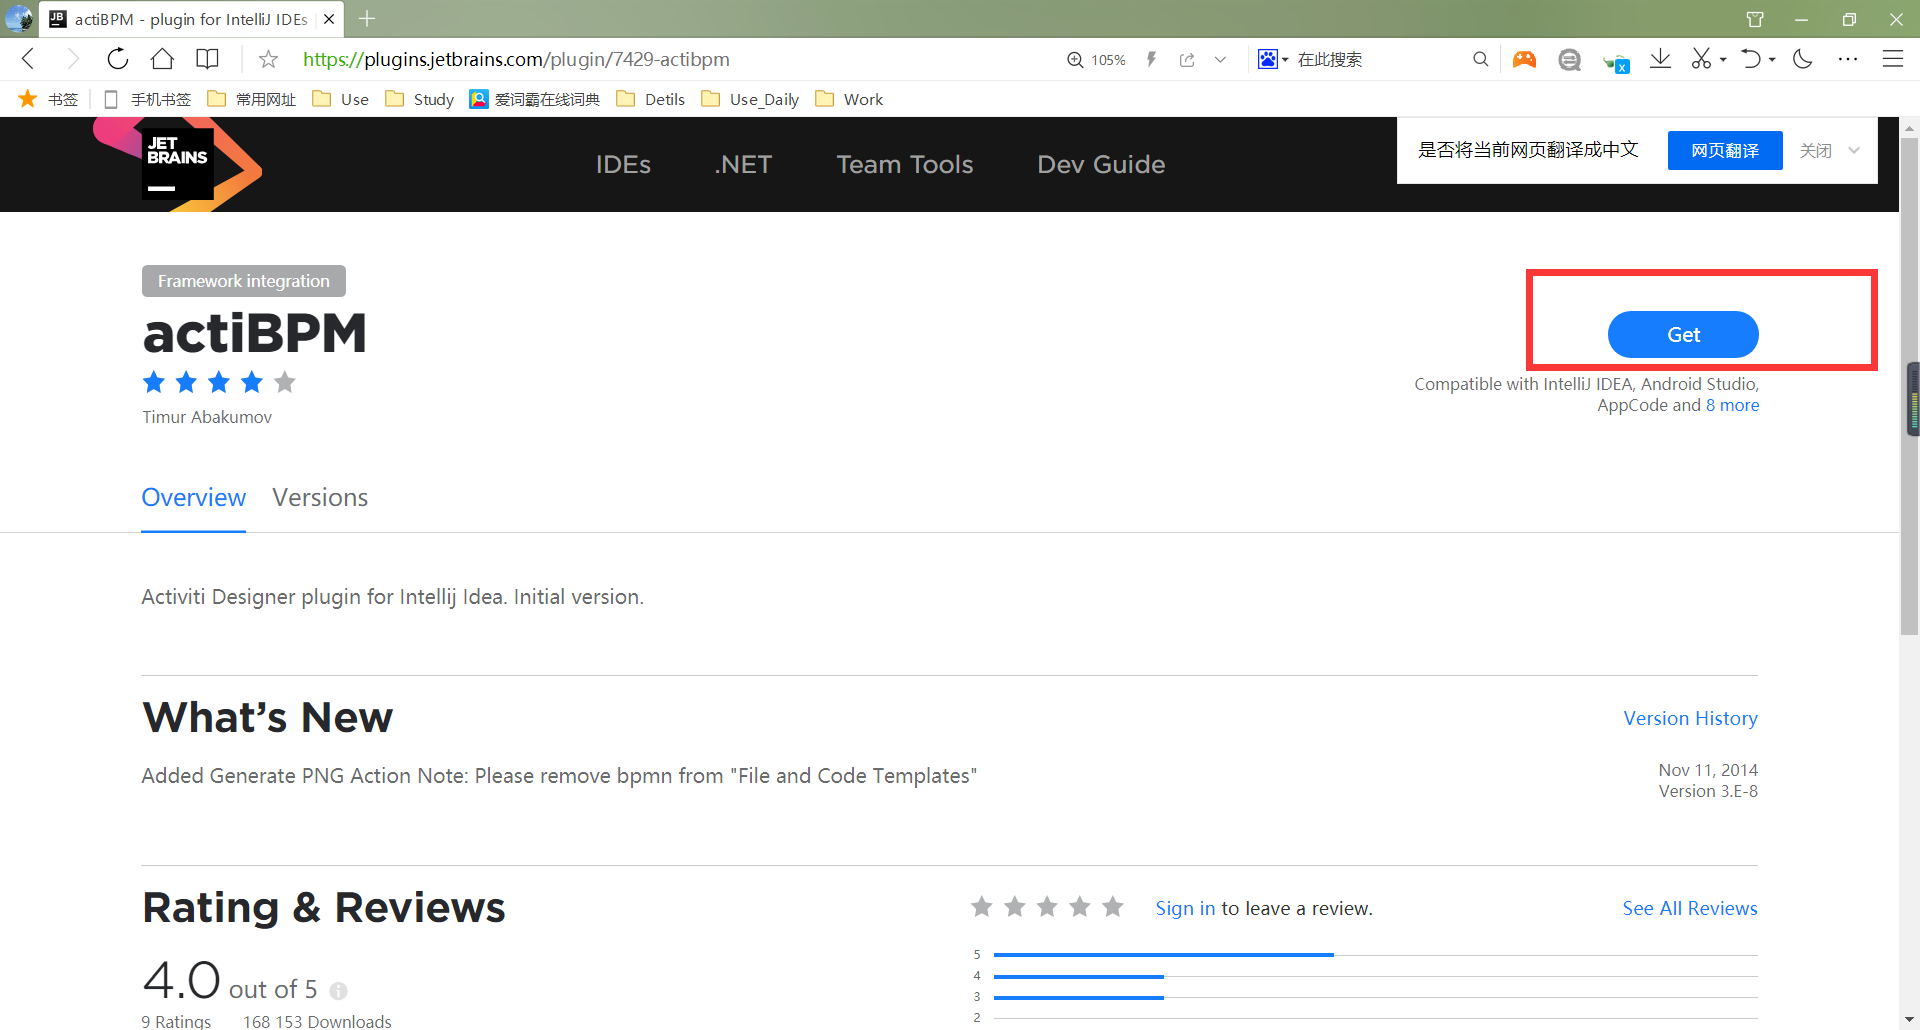Switch to the Versions tab
This screenshot has height=1030, width=1920.
click(320, 497)
